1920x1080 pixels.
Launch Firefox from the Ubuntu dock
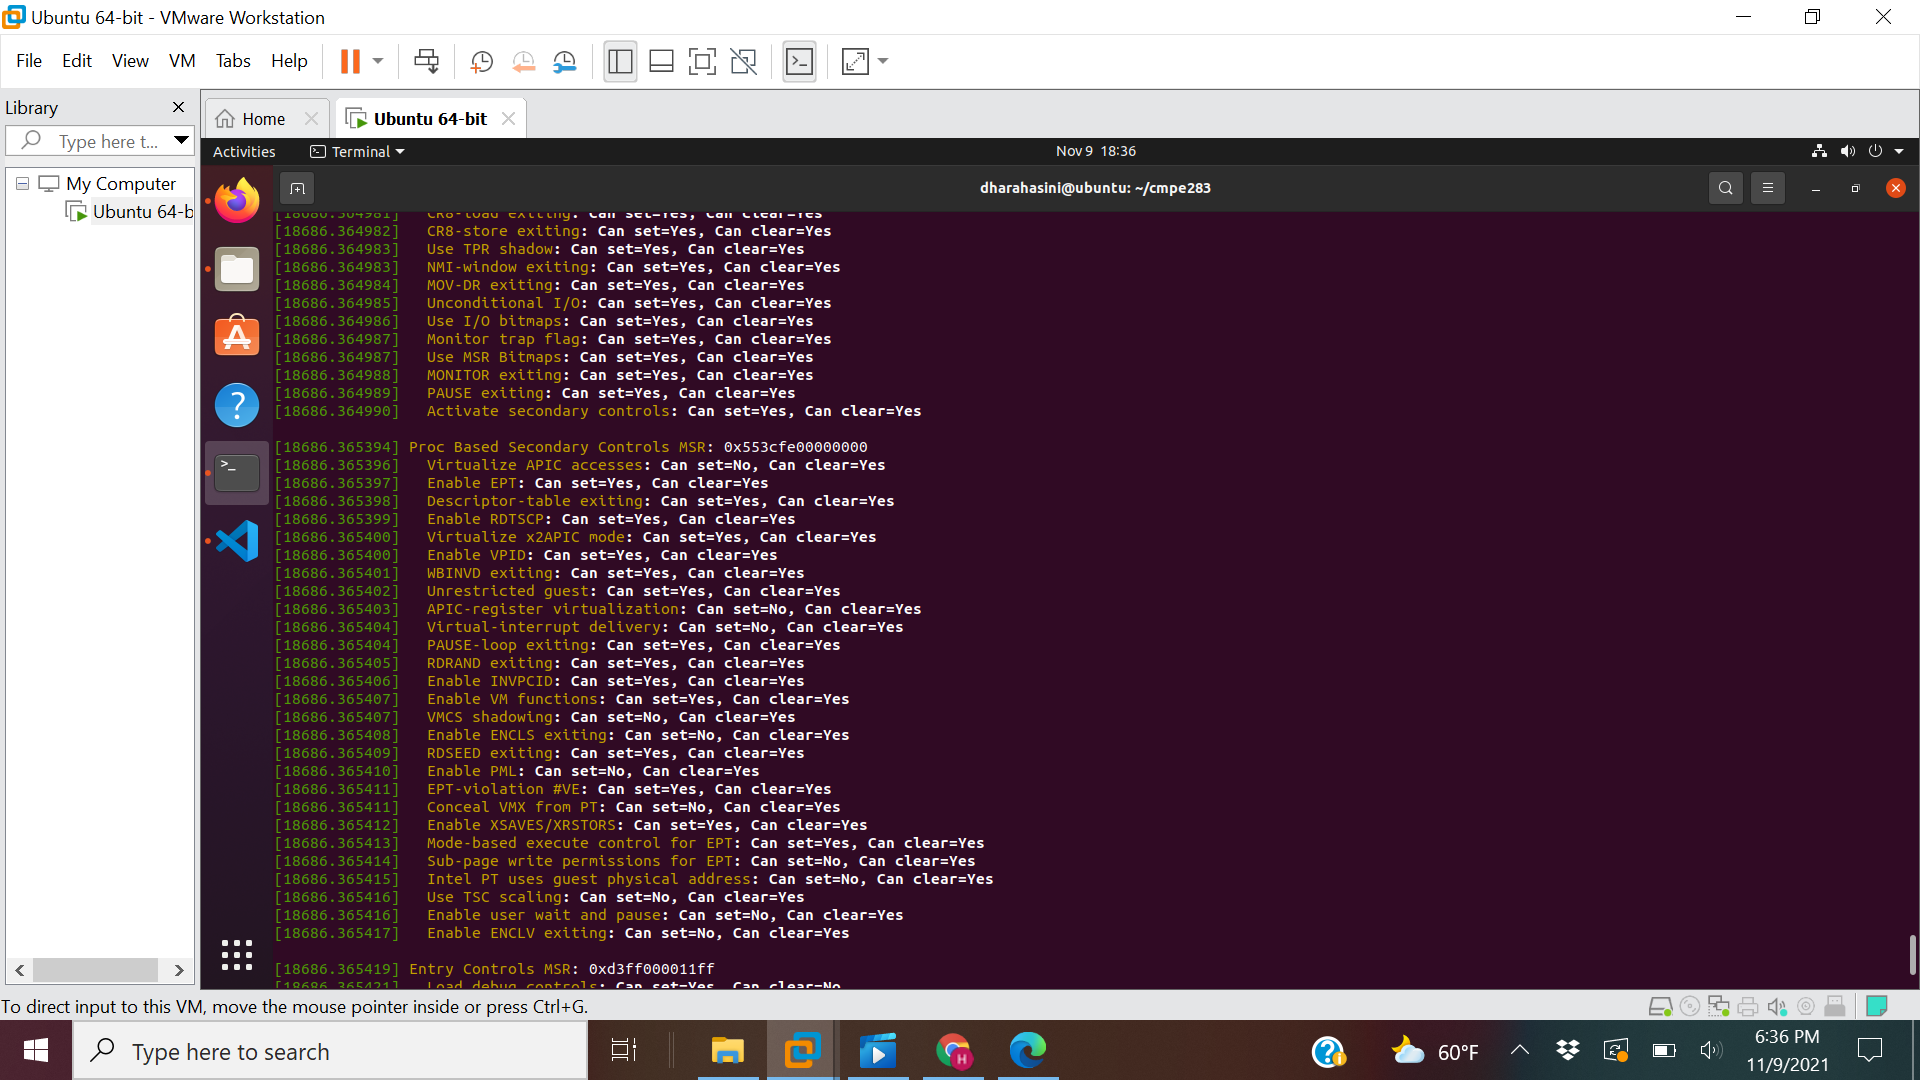[237, 200]
